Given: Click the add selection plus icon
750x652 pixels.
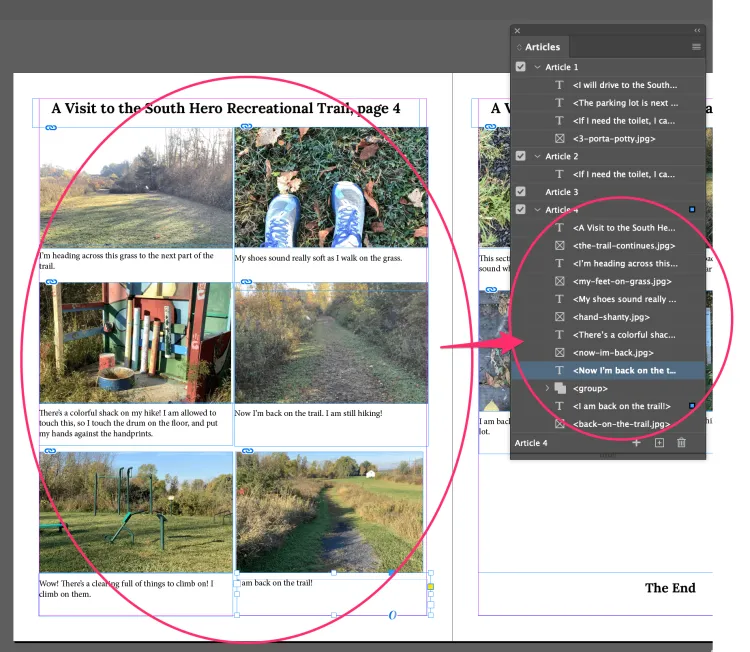Looking at the screenshot, I should point(636,442).
